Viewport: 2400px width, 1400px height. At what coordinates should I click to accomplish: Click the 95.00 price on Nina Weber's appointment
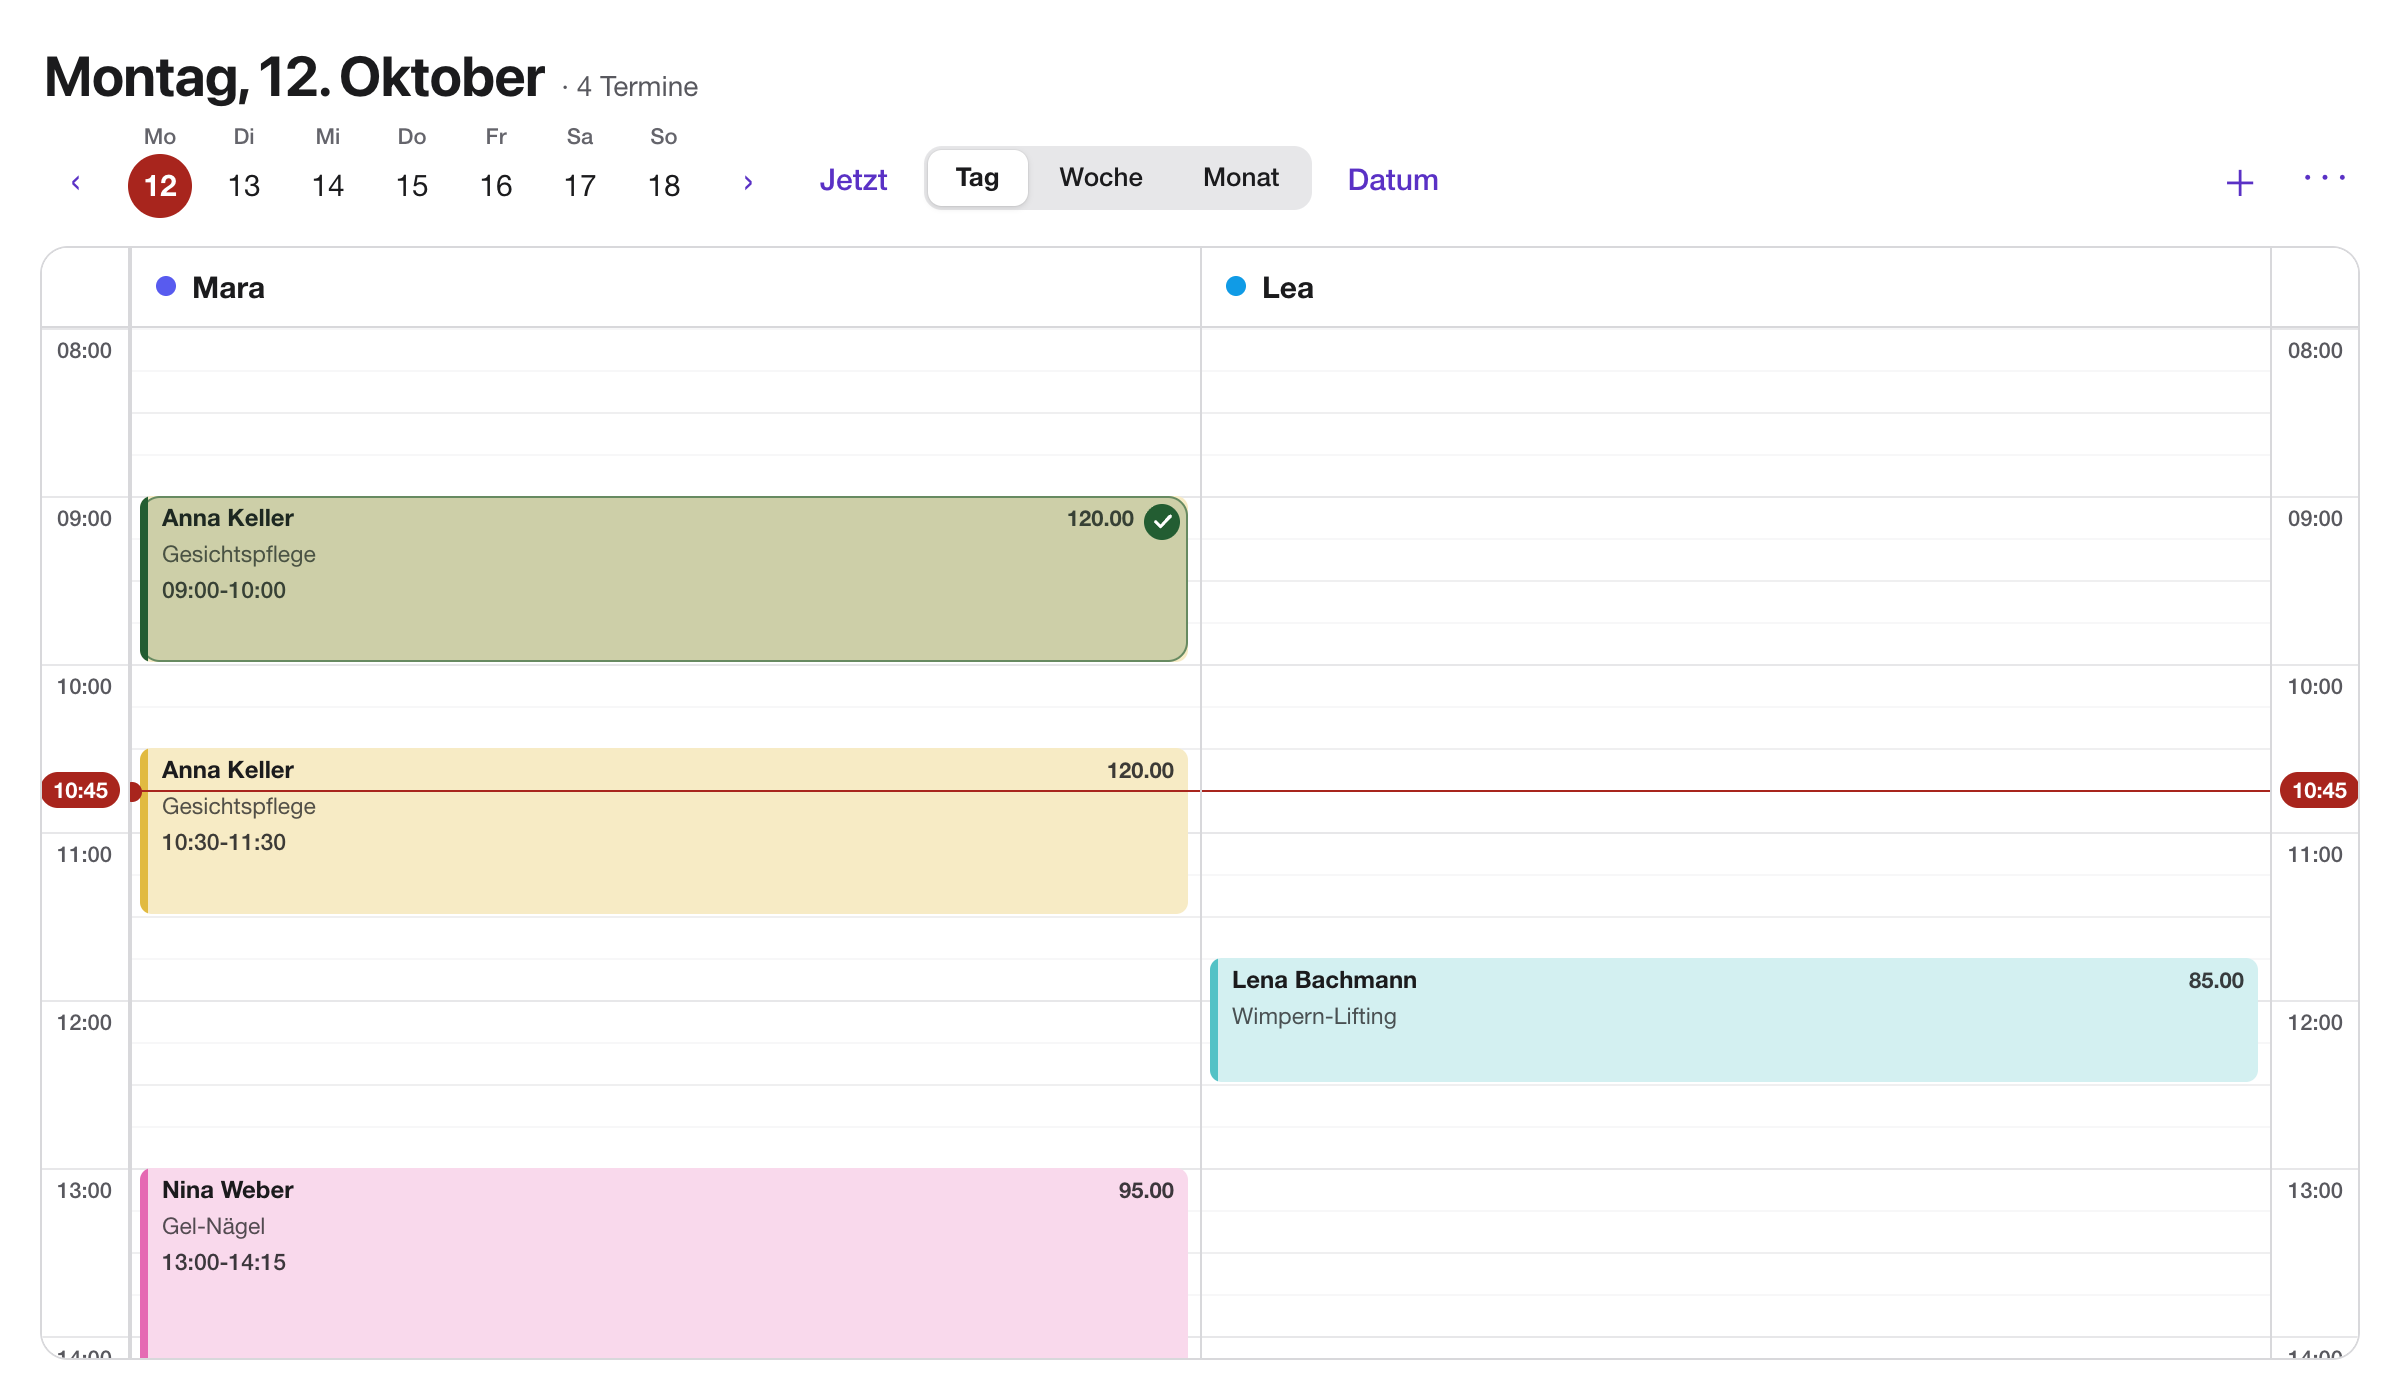(1146, 1190)
